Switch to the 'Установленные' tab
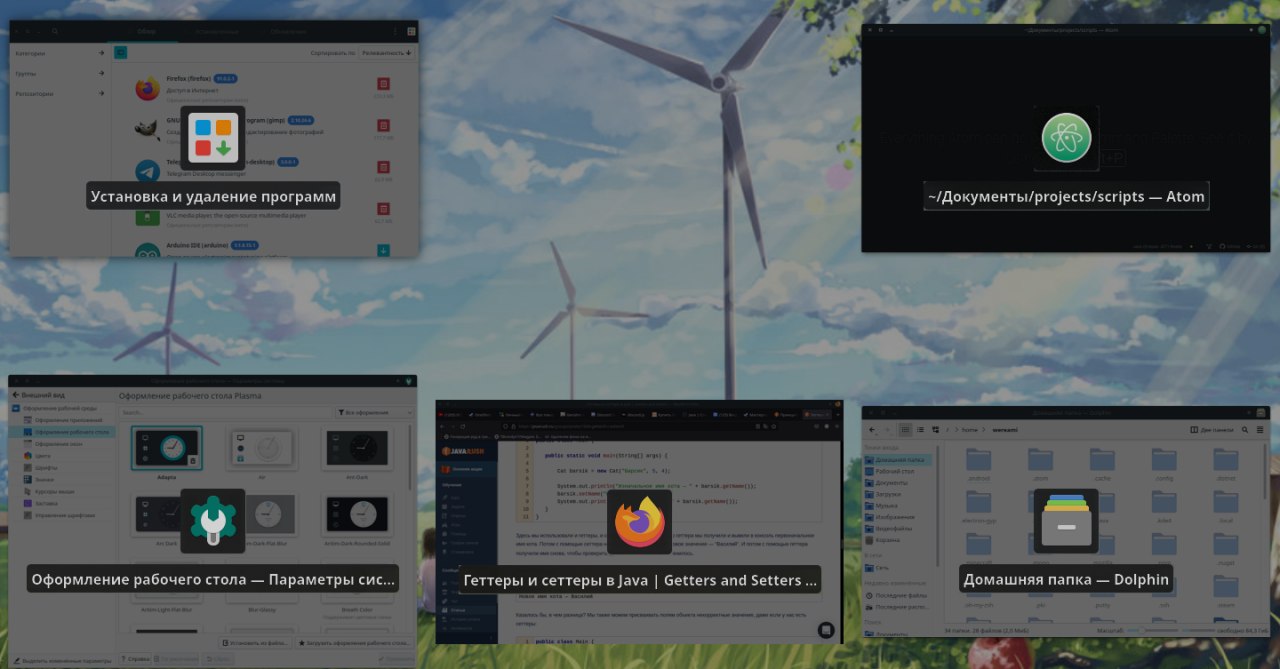Screen dimensions: 1280x669 [218, 32]
